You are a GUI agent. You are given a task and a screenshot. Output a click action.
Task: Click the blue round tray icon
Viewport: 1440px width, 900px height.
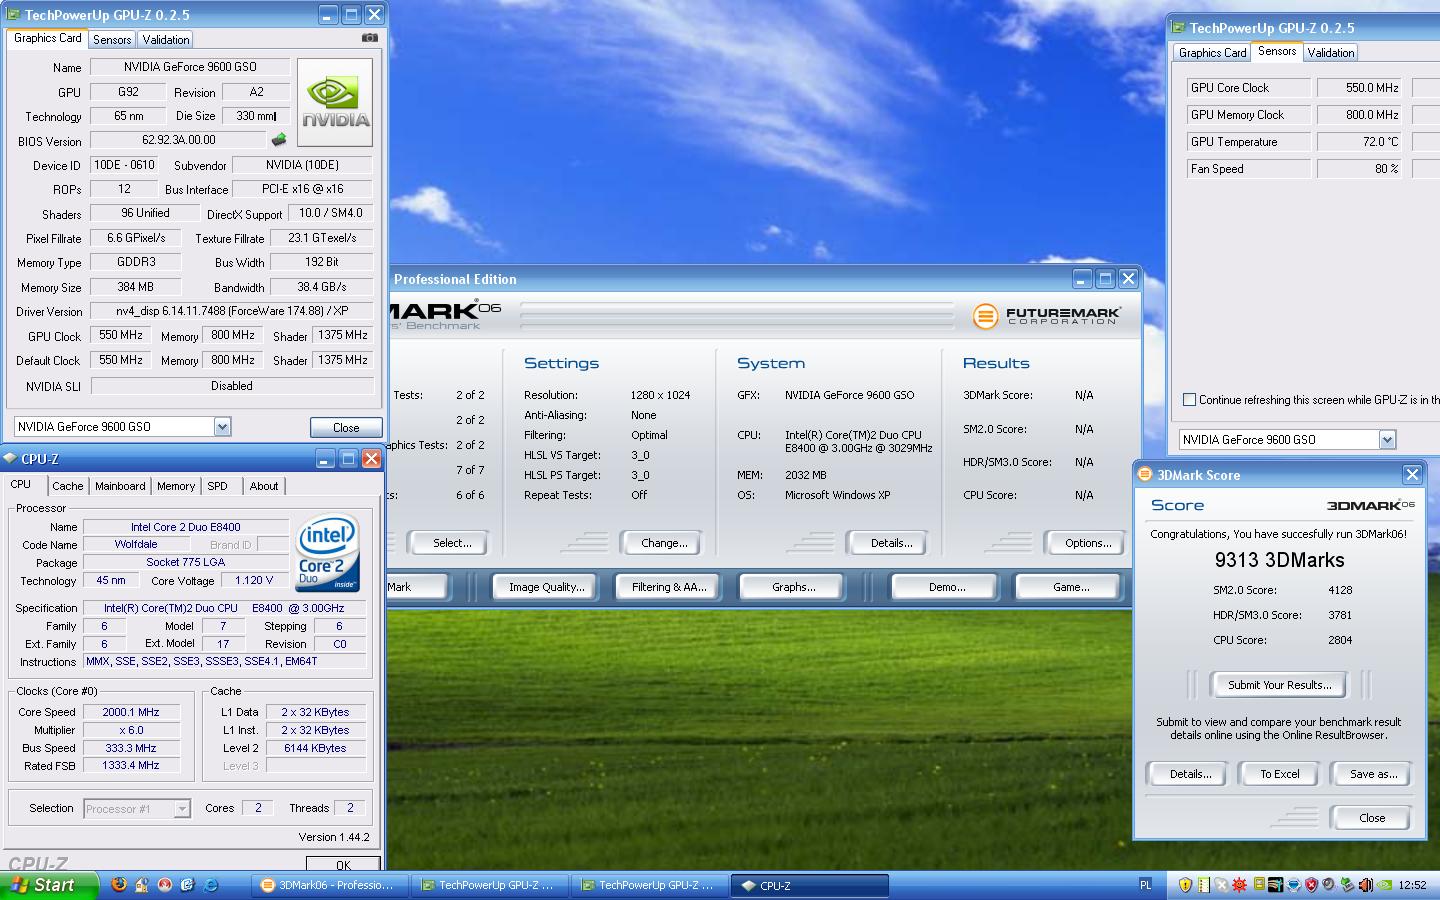(1293, 885)
